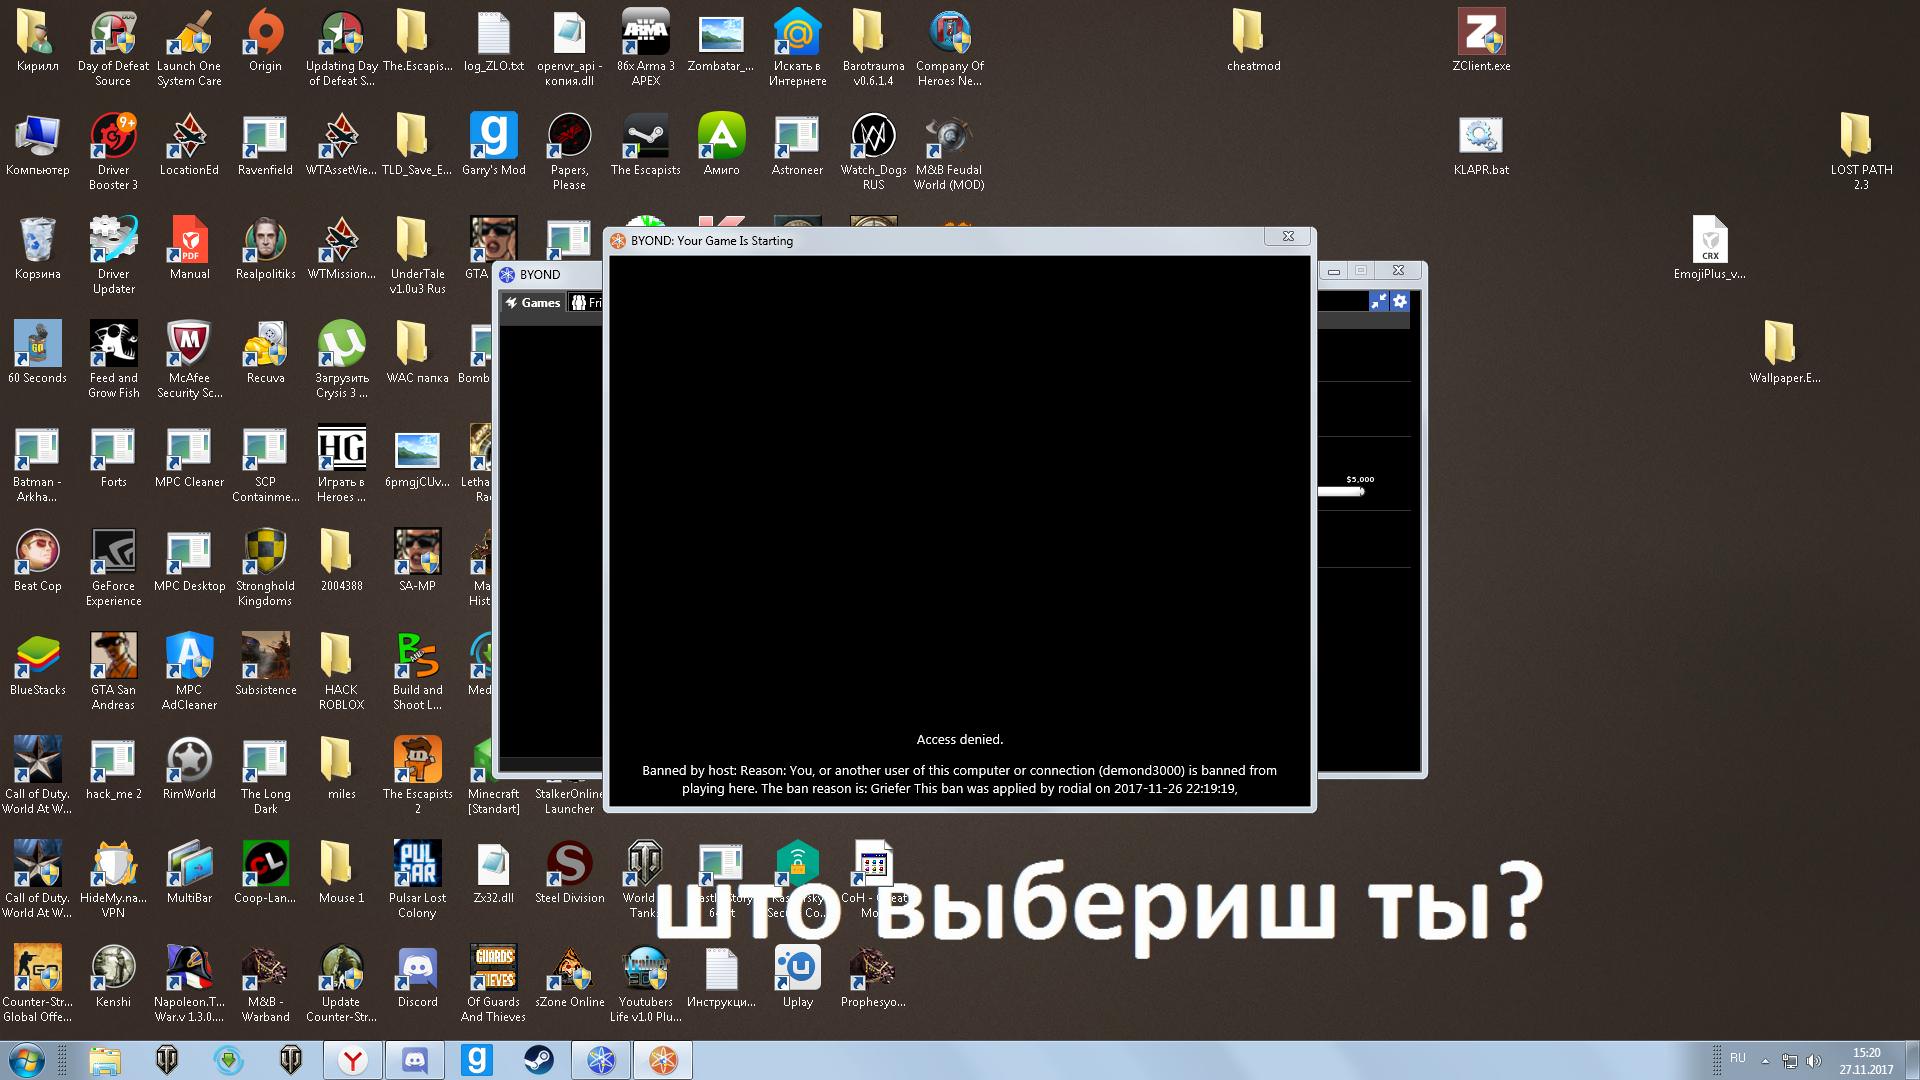This screenshot has width=1920, height=1080.
Task: Open Discord from the taskbar
Action: coord(414,1060)
